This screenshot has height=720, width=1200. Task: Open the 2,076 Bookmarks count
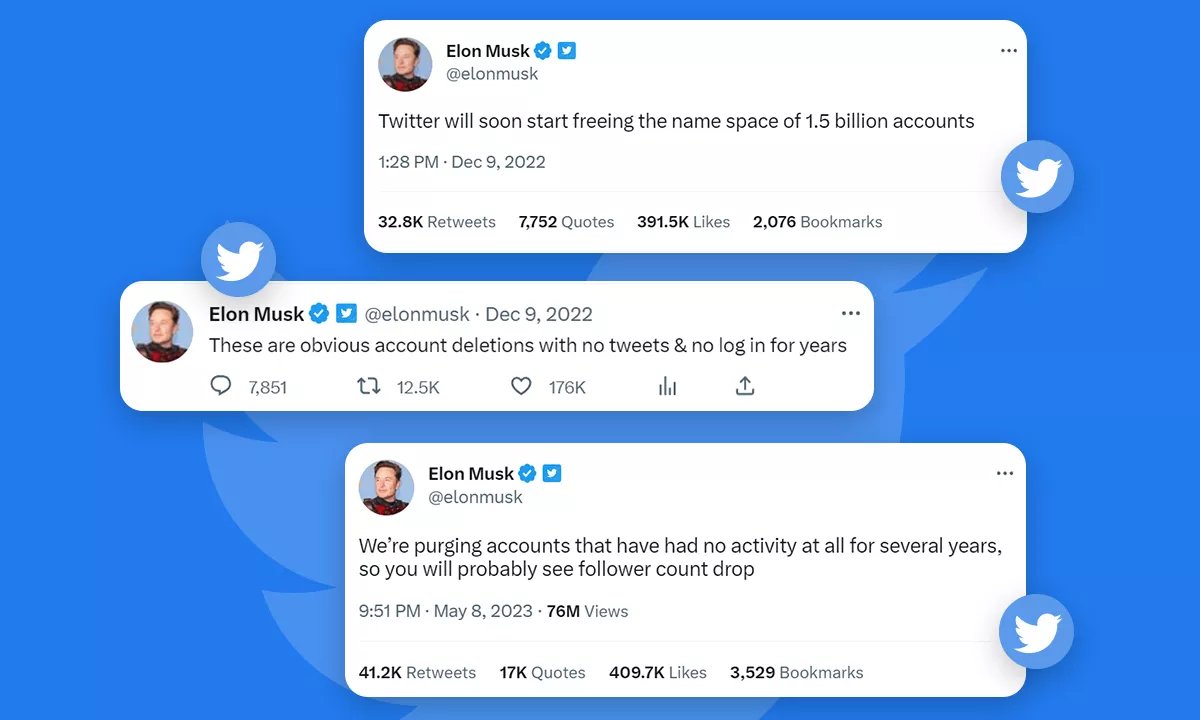pos(817,222)
